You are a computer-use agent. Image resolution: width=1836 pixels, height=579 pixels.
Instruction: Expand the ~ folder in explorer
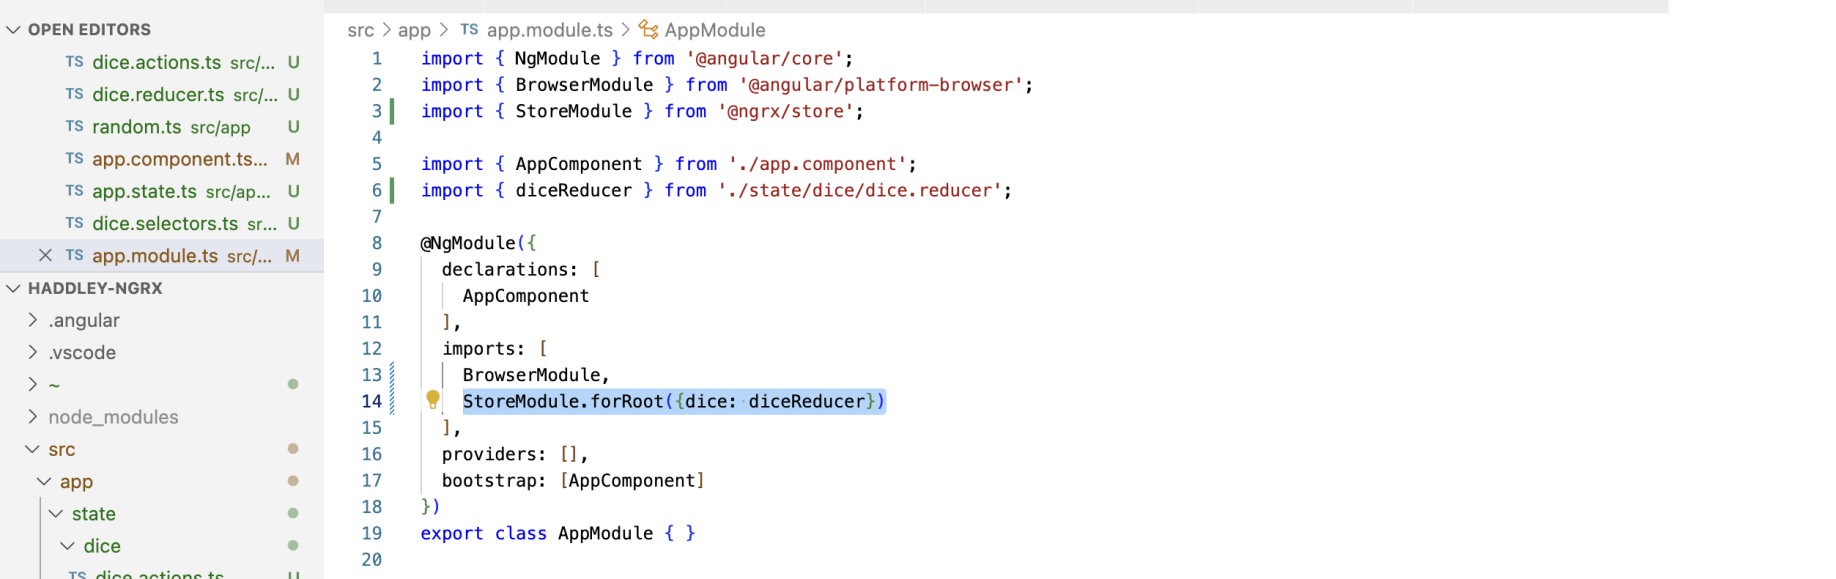33,384
